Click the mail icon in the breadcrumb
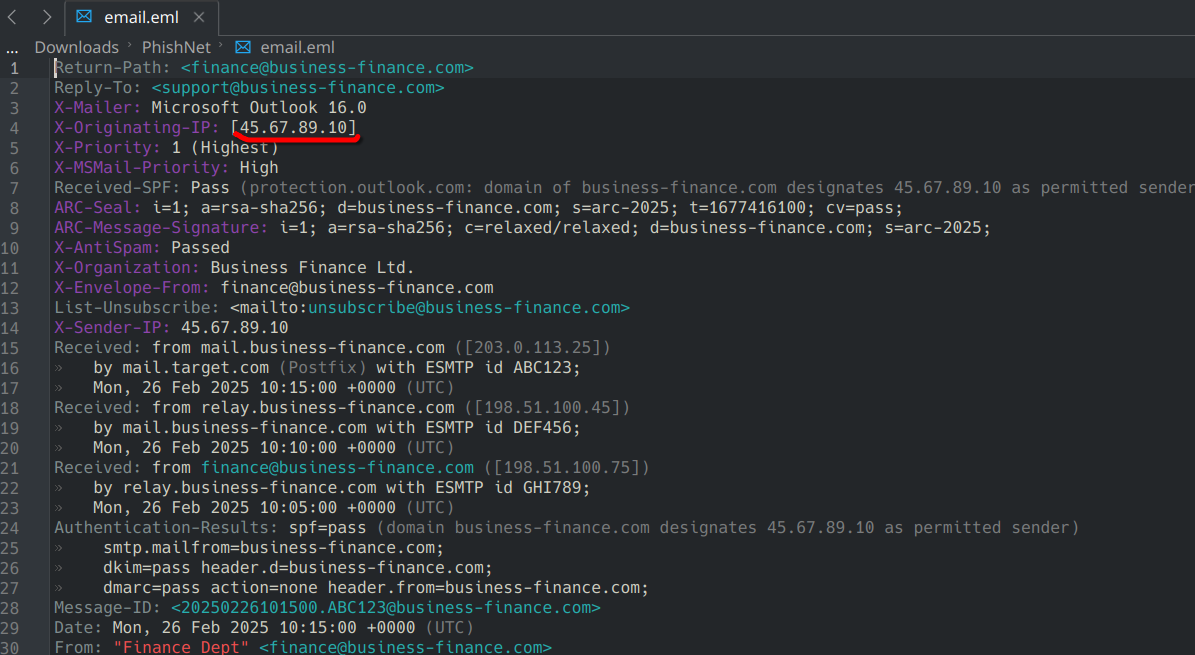Viewport: 1195px width, 655px height. 243,47
